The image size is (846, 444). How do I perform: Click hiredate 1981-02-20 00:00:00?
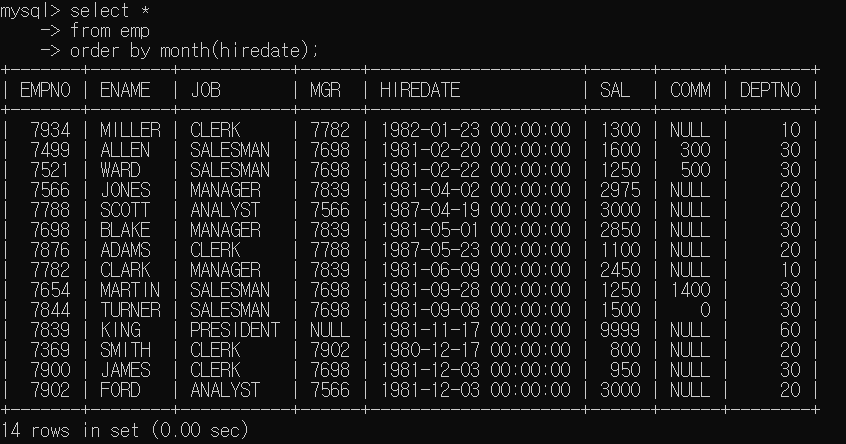[475, 150]
